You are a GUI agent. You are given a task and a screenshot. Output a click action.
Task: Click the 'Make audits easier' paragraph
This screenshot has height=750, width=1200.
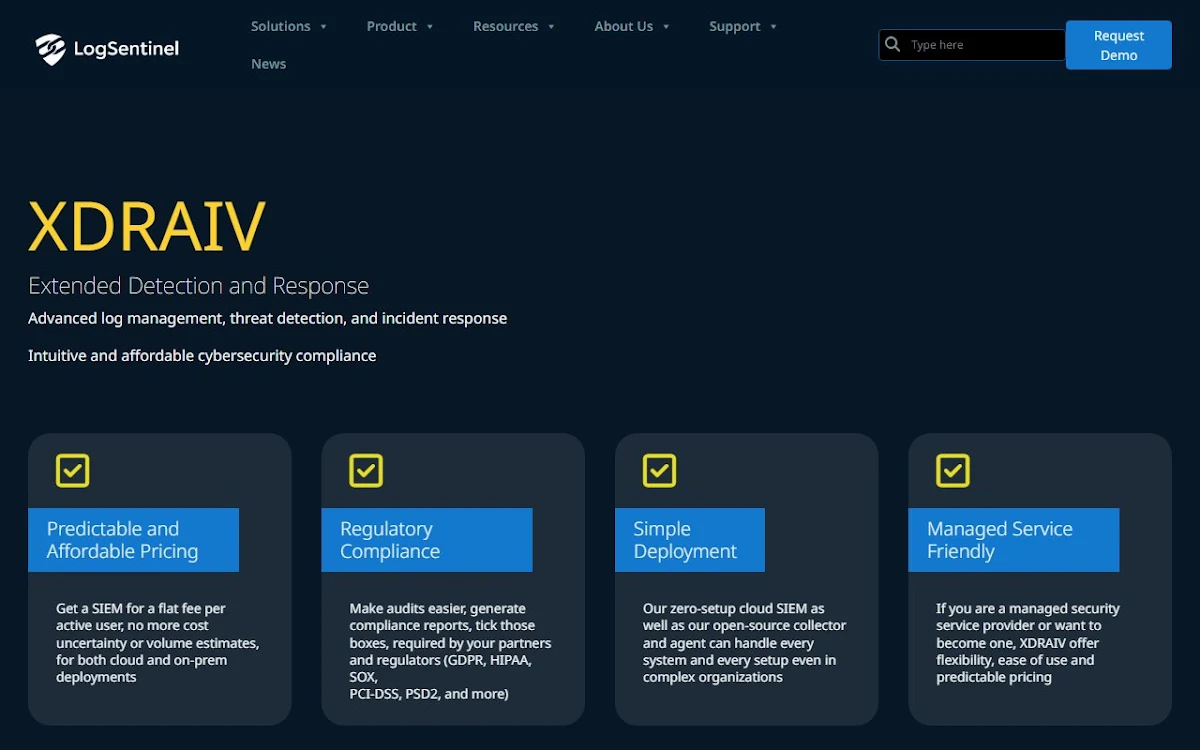(x=450, y=651)
